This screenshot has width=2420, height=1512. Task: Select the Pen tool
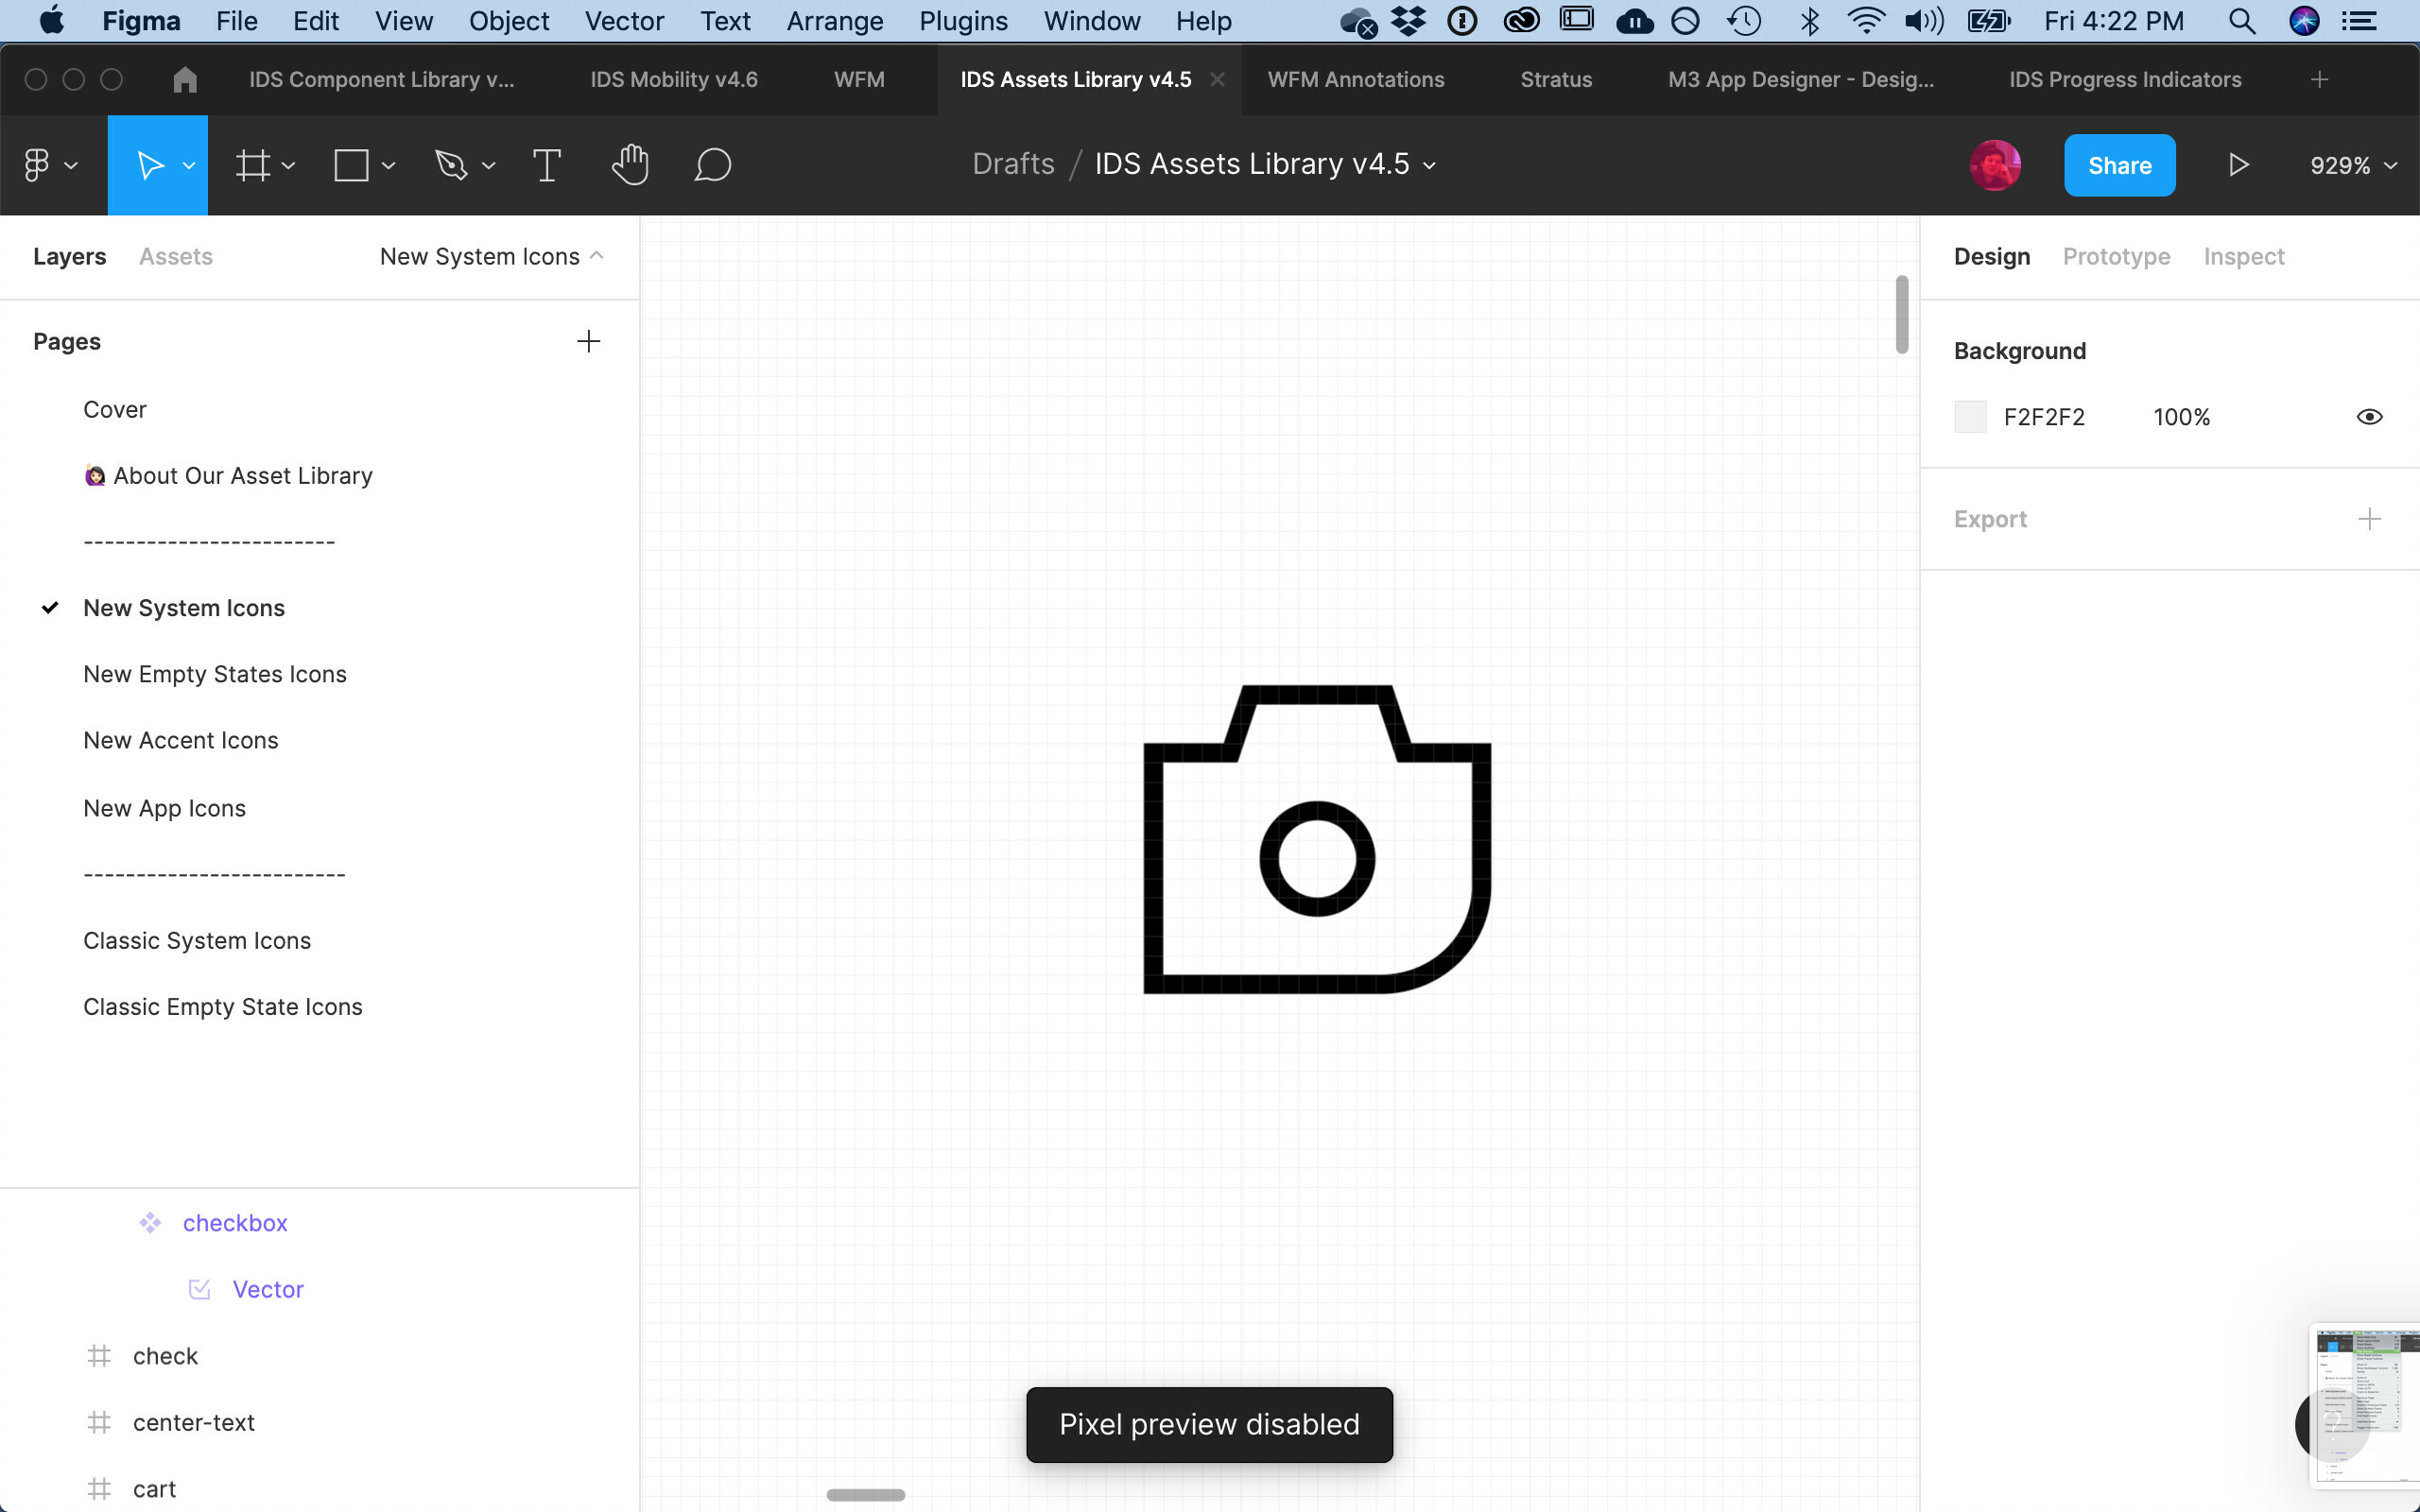[x=451, y=165]
